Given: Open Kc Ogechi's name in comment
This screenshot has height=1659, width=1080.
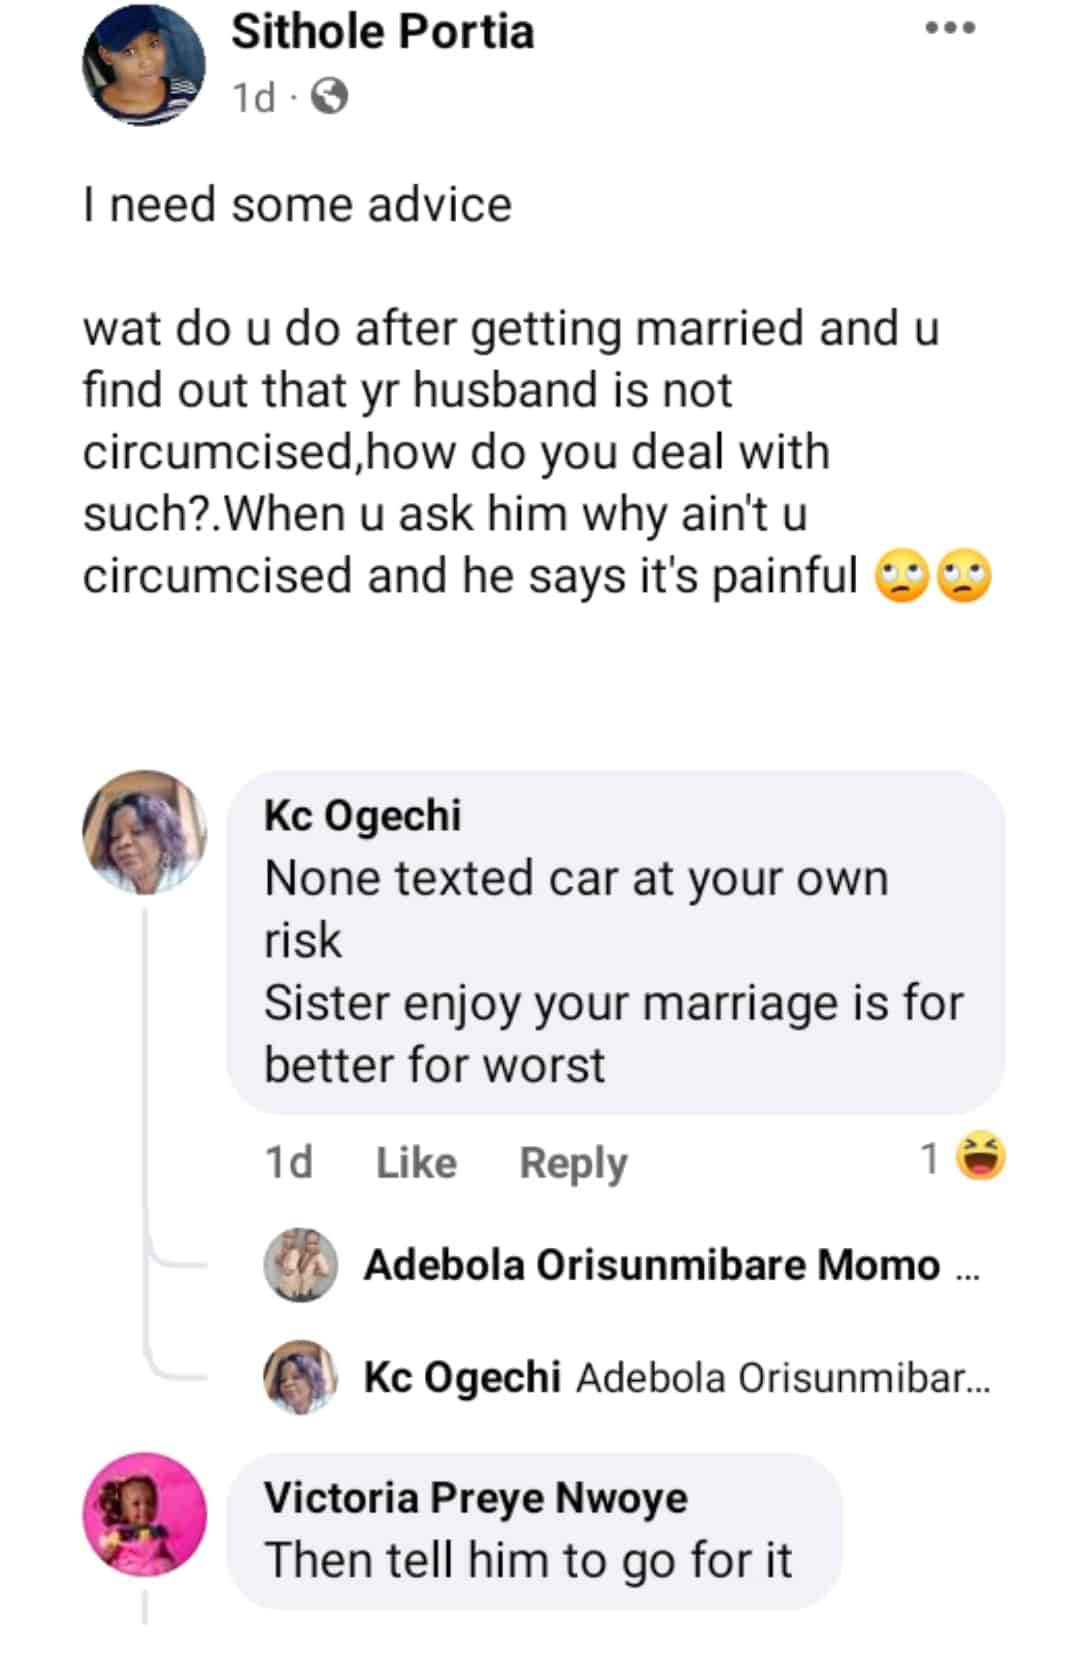Looking at the screenshot, I should pyautogui.click(x=362, y=815).
